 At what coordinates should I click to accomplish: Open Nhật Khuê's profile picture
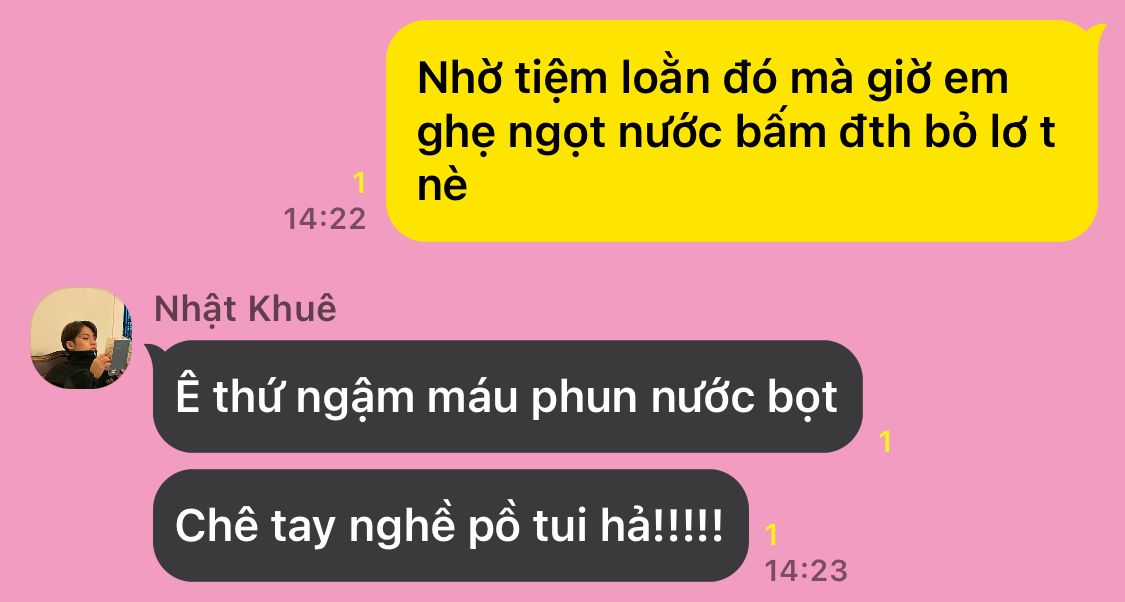coord(81,339)
